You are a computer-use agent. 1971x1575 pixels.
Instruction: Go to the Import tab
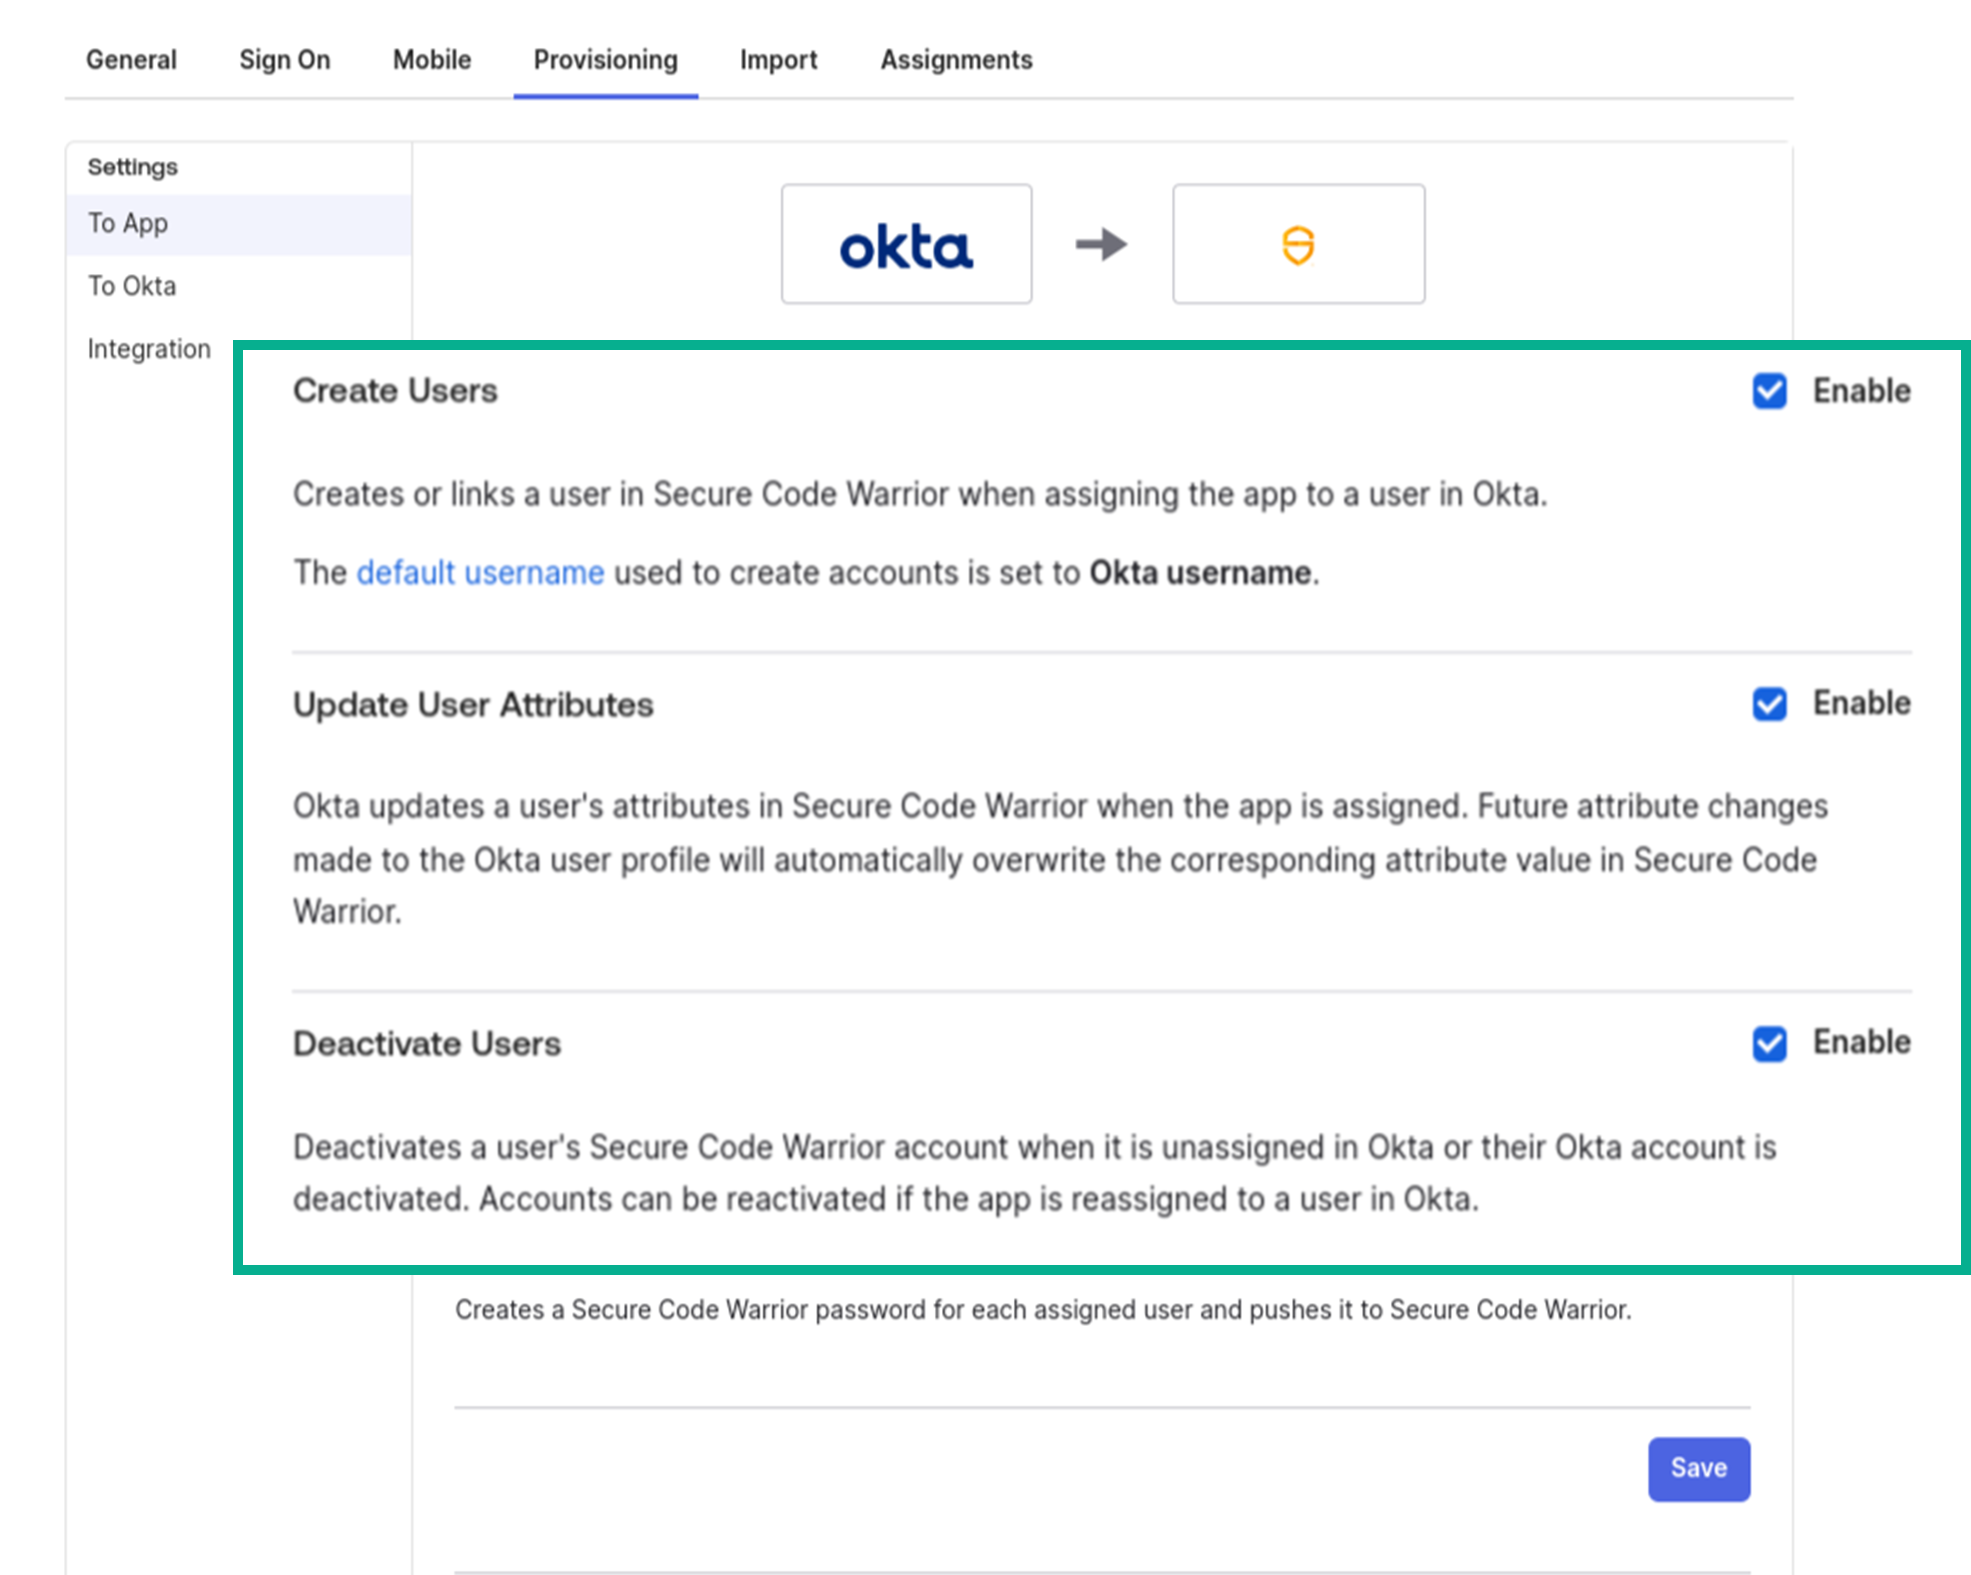point(778,60)
